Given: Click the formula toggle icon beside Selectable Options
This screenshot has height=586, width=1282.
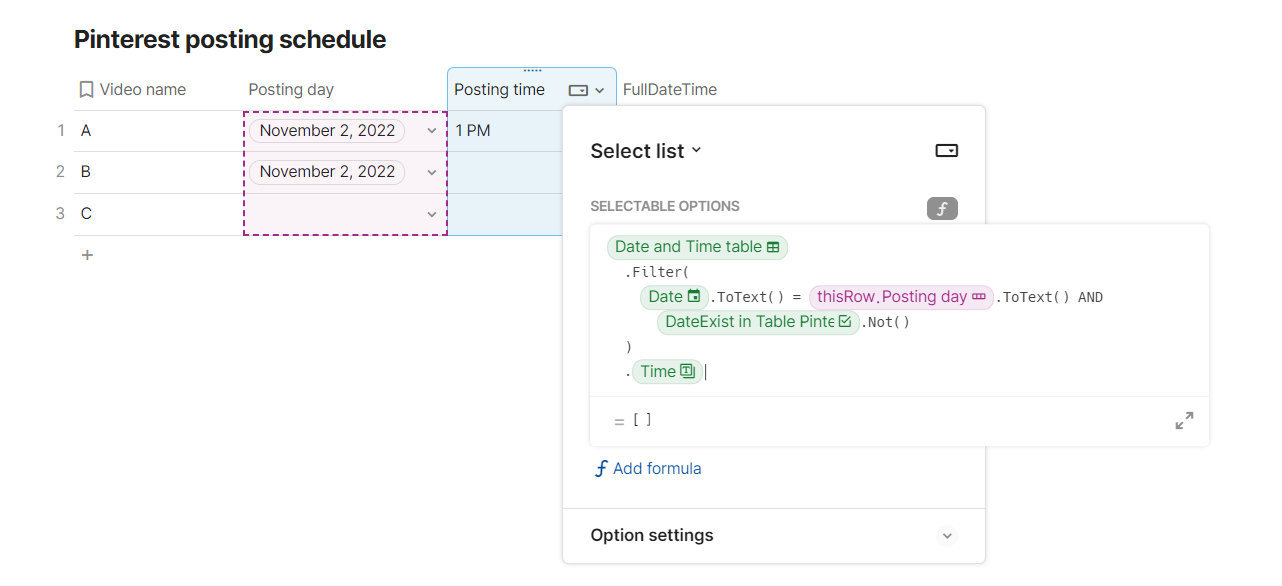Looking at the screenshot, I should (x=942, y=208).
